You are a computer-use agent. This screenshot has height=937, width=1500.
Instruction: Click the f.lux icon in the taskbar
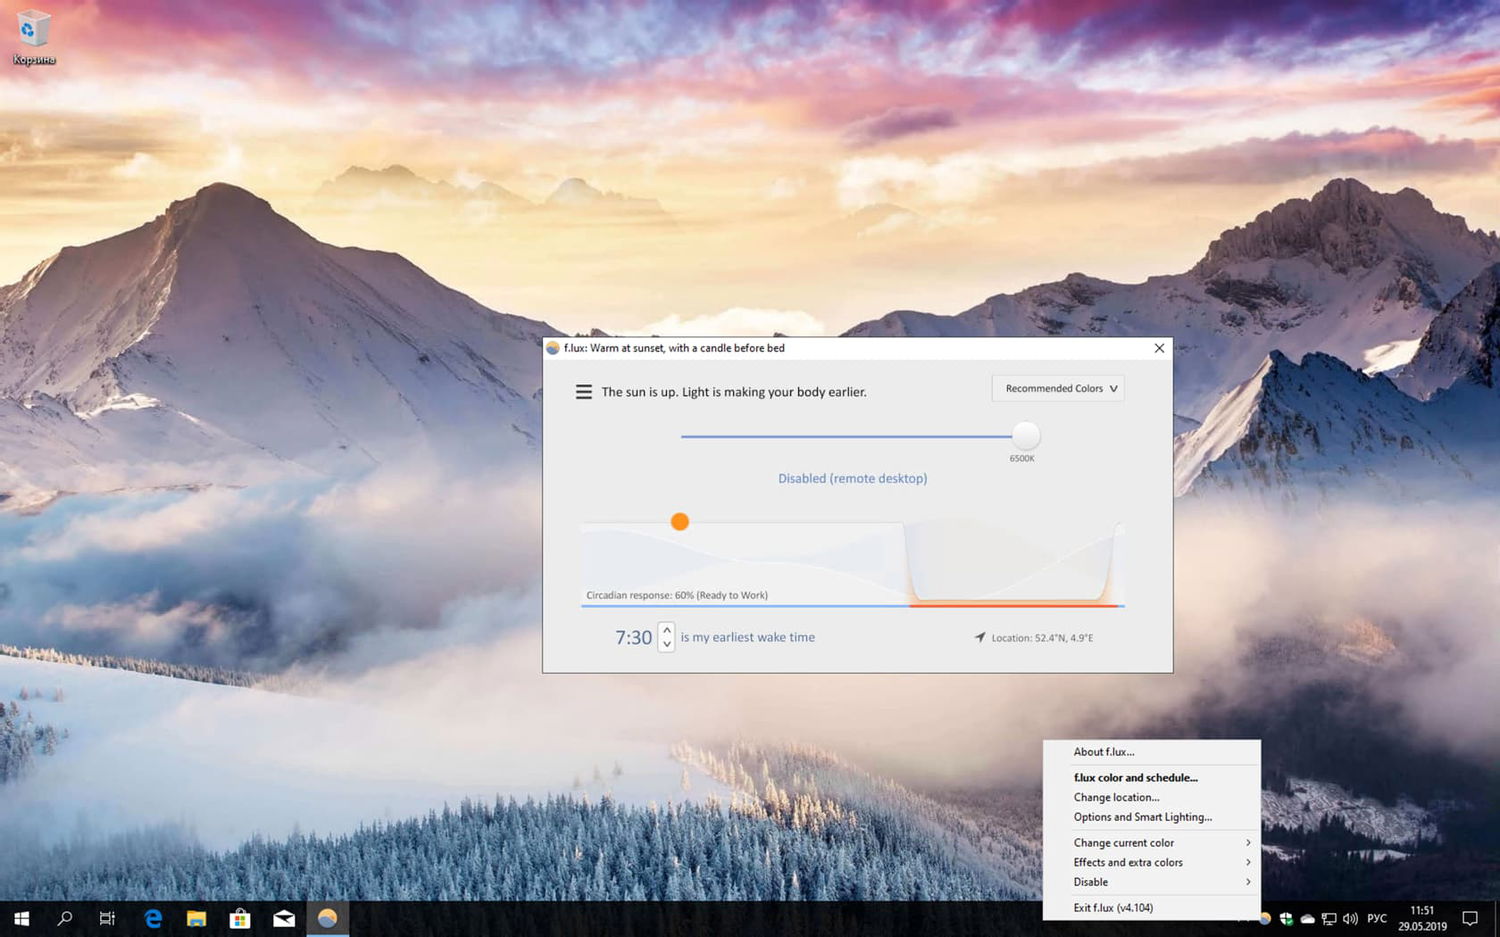[x=327, y=917]
